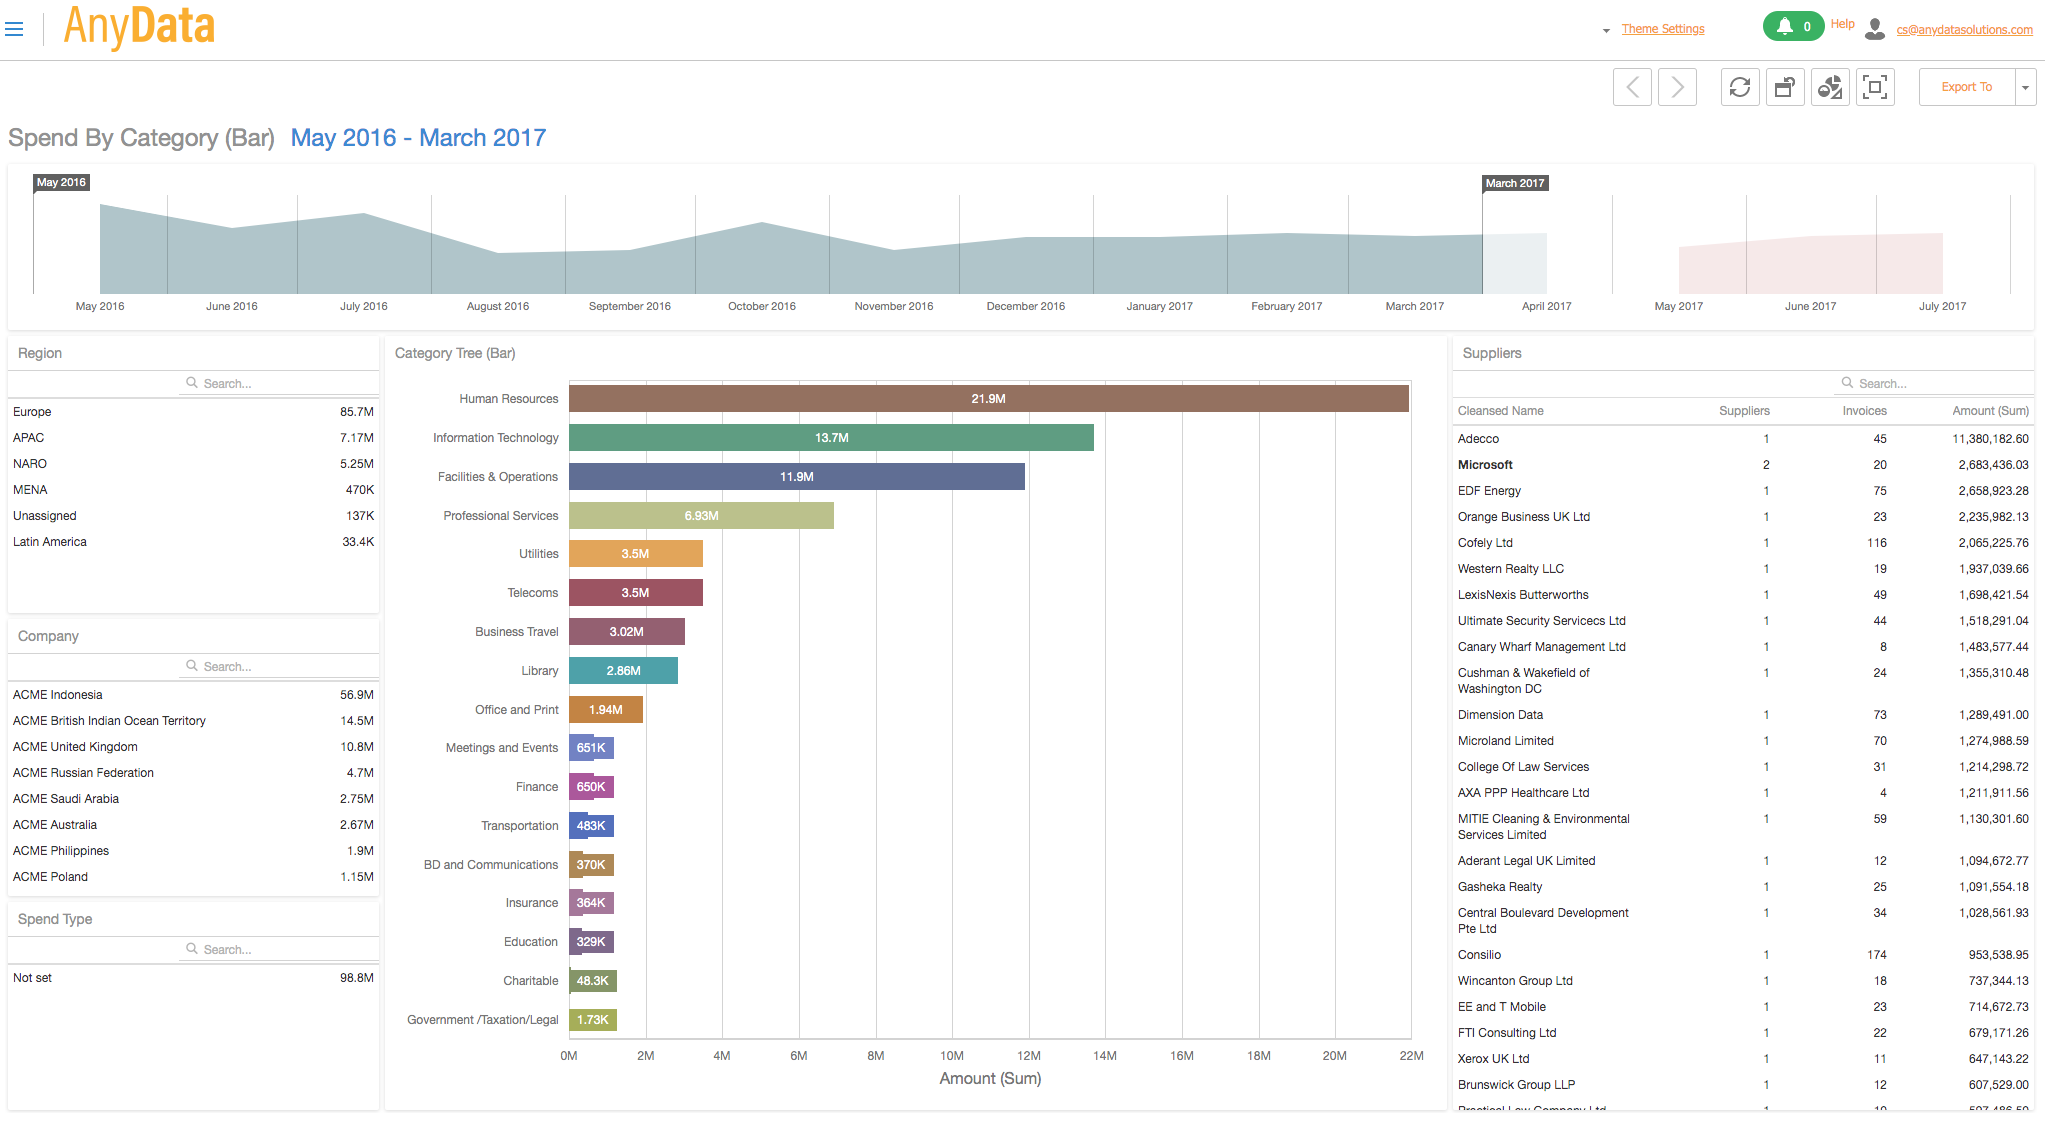Screen dimensions: 2045x1142
Task: Select the APAC region row
Action: (x=193, y=438)
